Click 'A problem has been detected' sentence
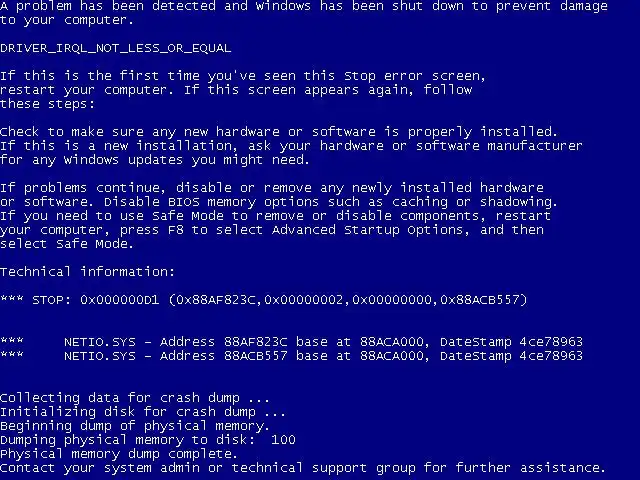Image resolution: width=640 pixels, height=480 pixels. [304, 13]
